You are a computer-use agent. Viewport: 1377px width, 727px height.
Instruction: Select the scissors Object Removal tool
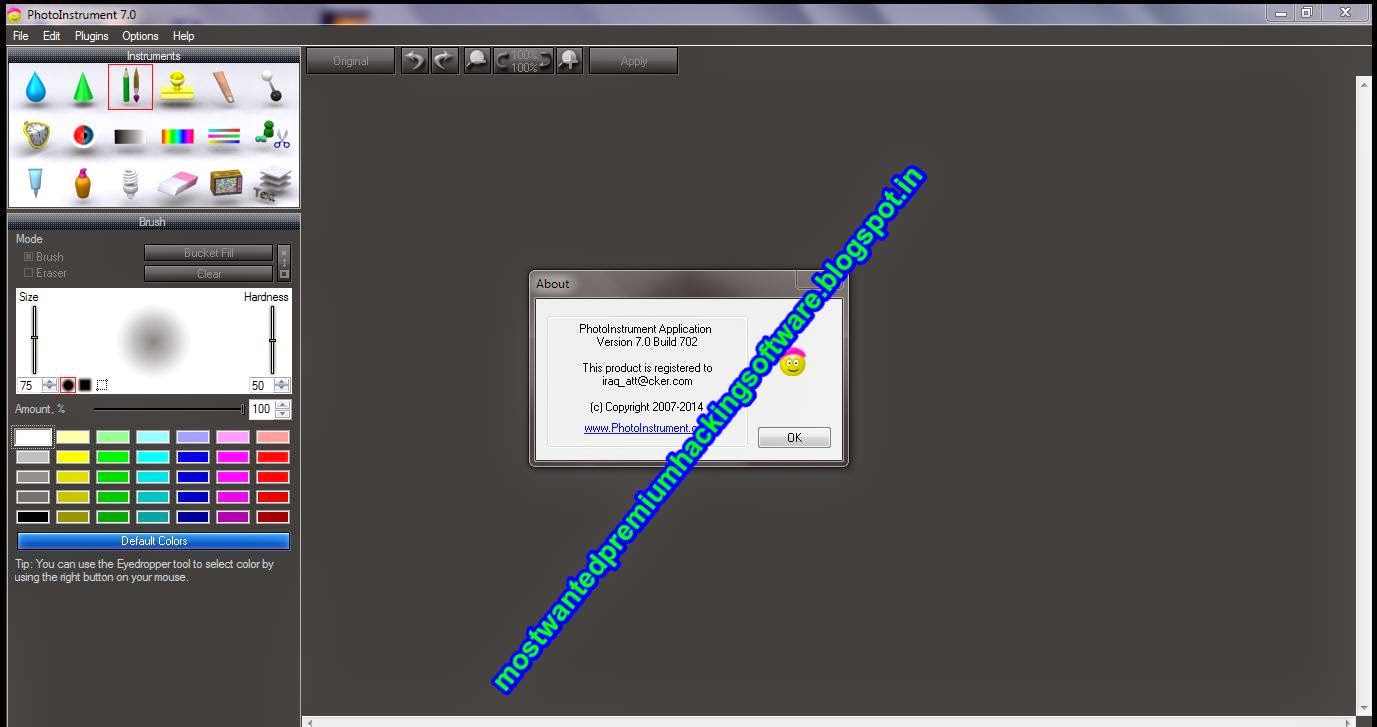(x=272, y=136)
